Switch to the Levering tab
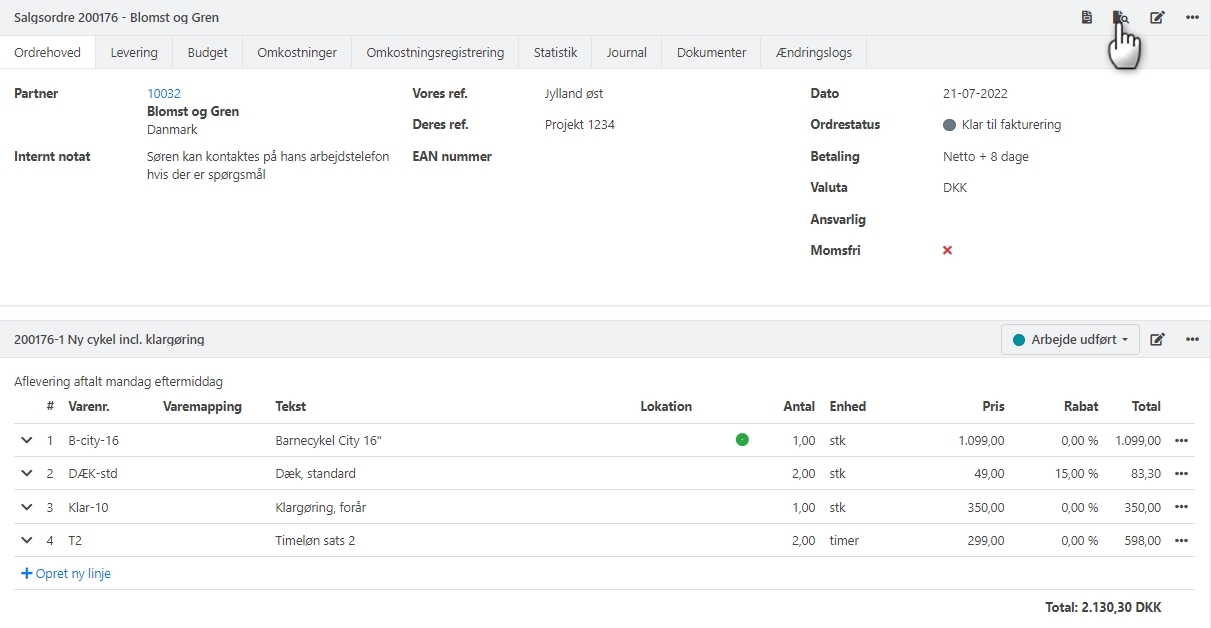The image size is (1211, 628). click(x=134, y=53)
